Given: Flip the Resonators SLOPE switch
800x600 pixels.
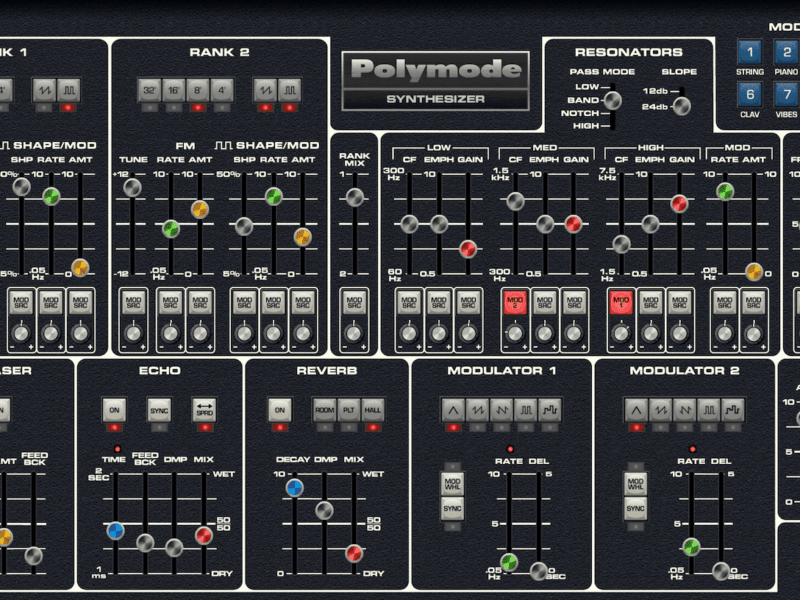Looking at the screenshot, I should coord(682,106).
